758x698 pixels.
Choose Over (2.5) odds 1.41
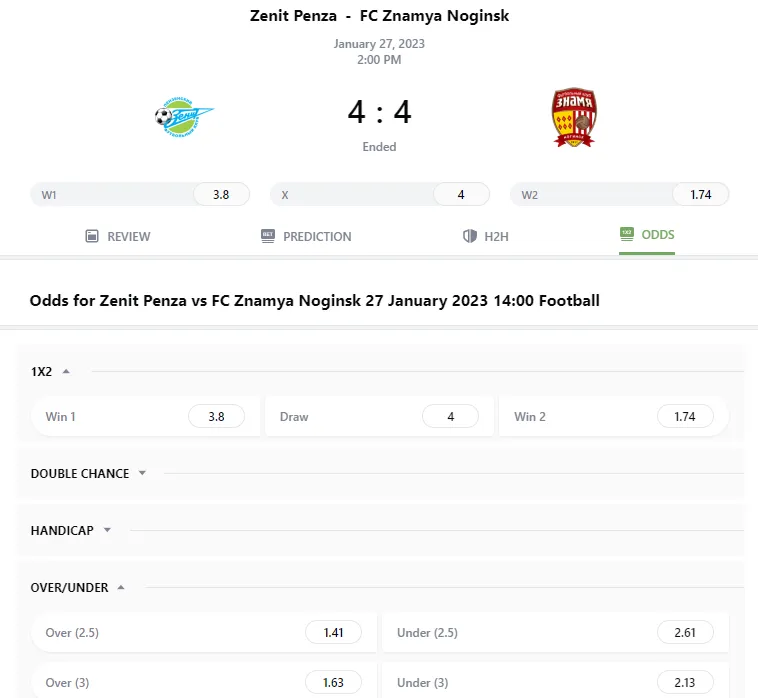click(333, 632)
